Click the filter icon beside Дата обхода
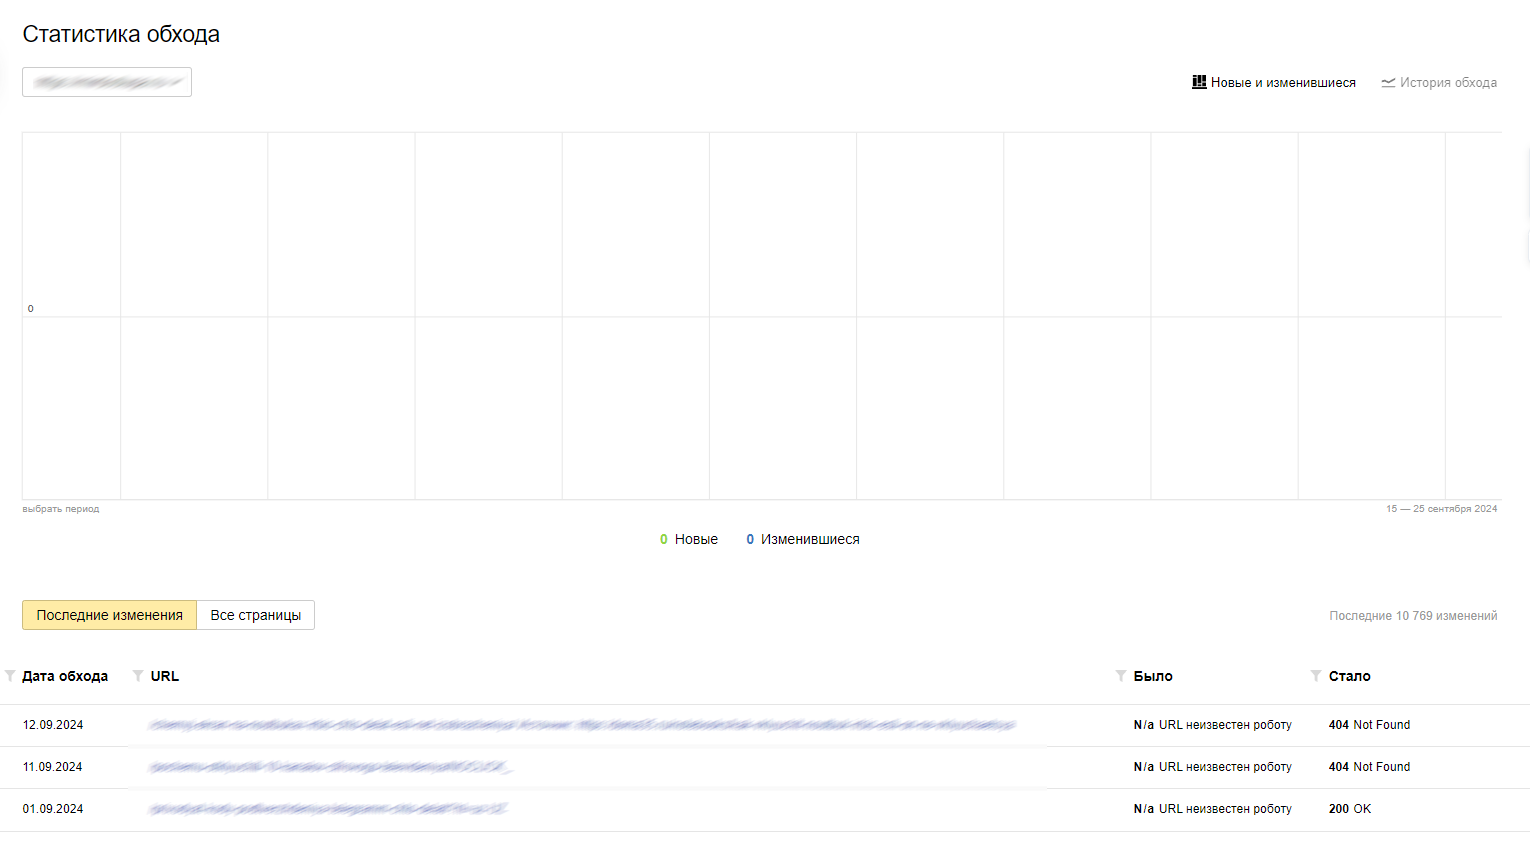The width and height of the screenshot is (1530, 842). tap(10, 676)
